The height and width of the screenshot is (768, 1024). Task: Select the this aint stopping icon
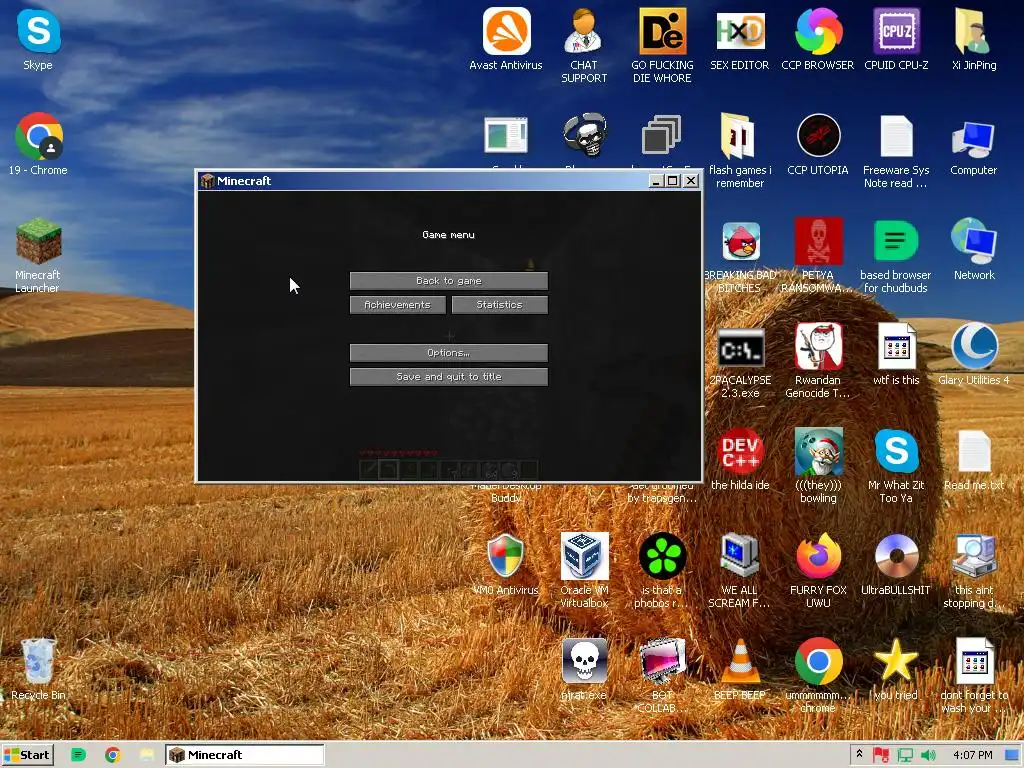tap(974, 571)
